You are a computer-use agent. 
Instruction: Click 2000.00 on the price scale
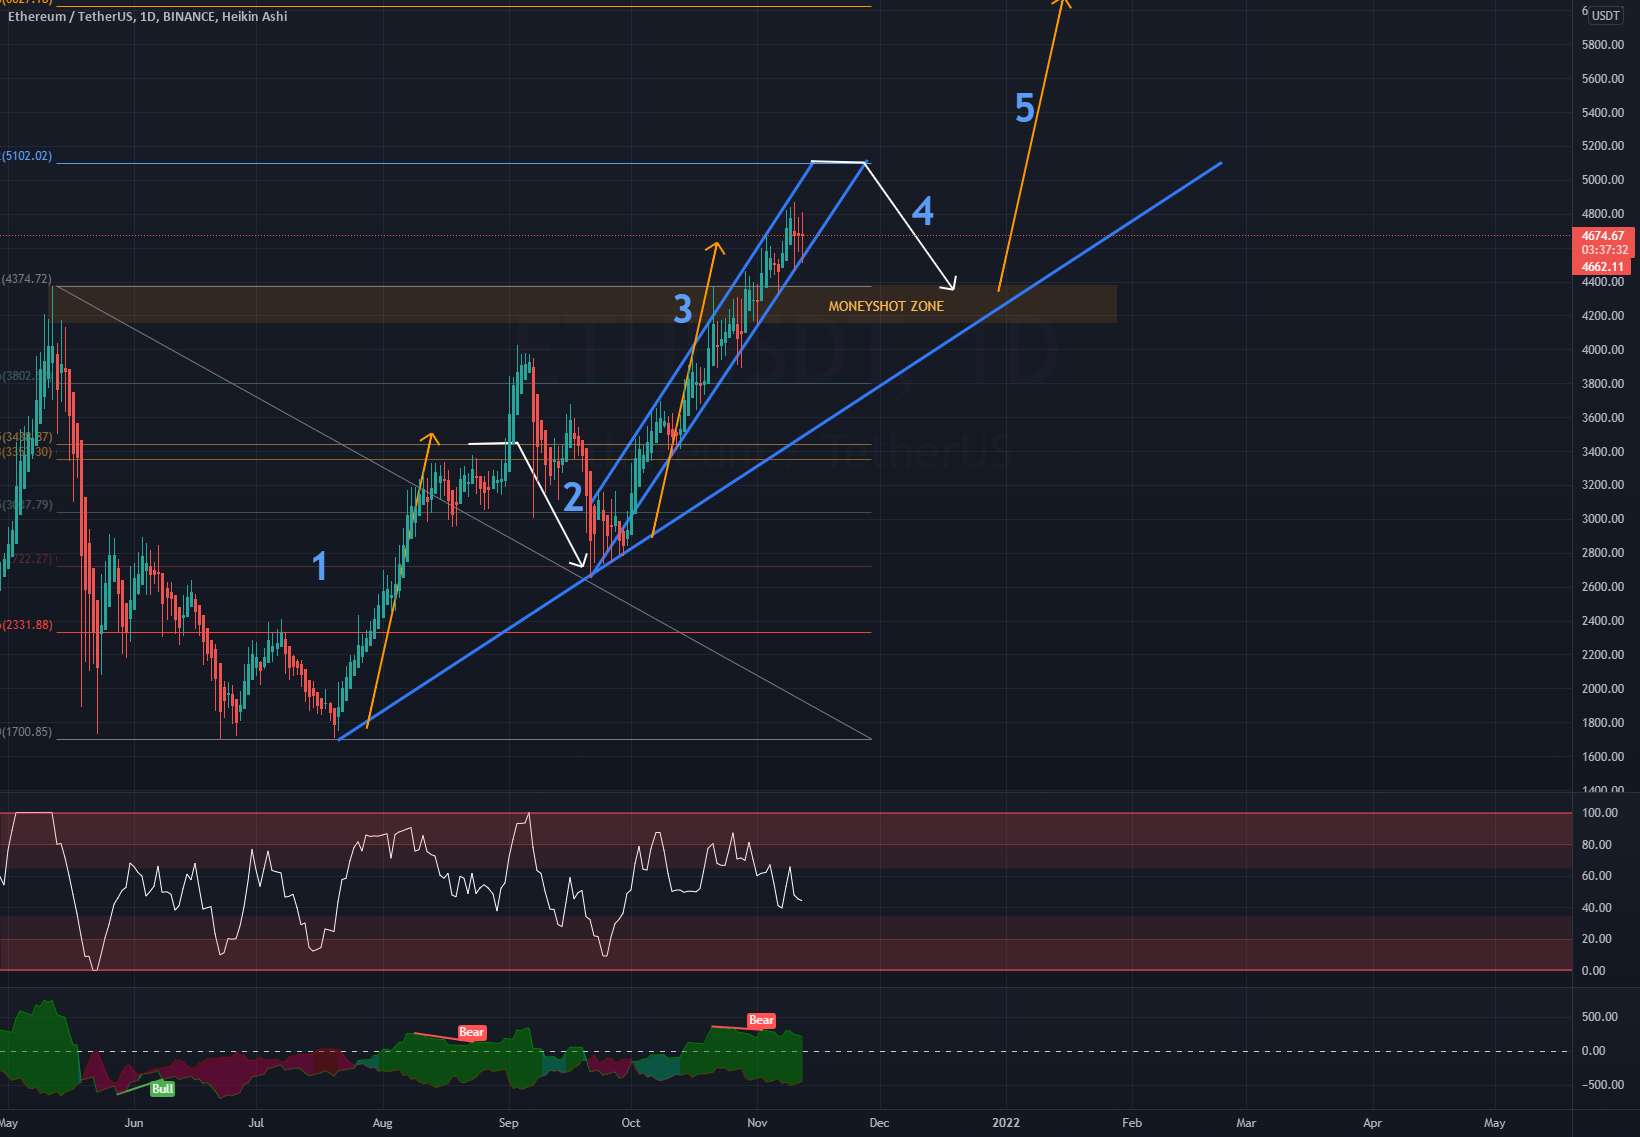pyautogui.click(x=1602, y=689)
